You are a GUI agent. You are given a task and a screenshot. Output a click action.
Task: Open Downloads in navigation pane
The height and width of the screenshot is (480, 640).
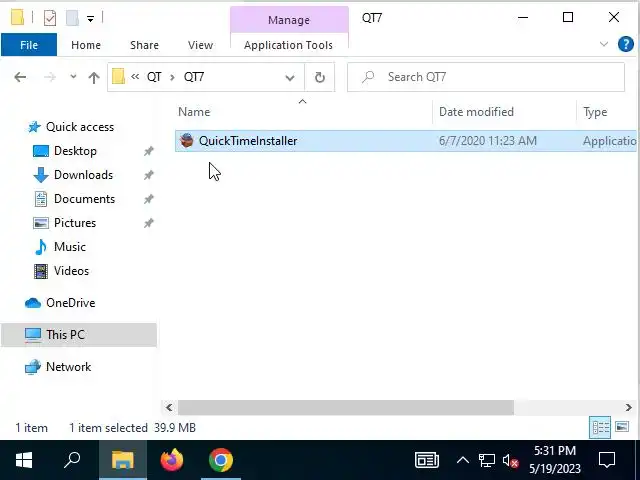83,175
